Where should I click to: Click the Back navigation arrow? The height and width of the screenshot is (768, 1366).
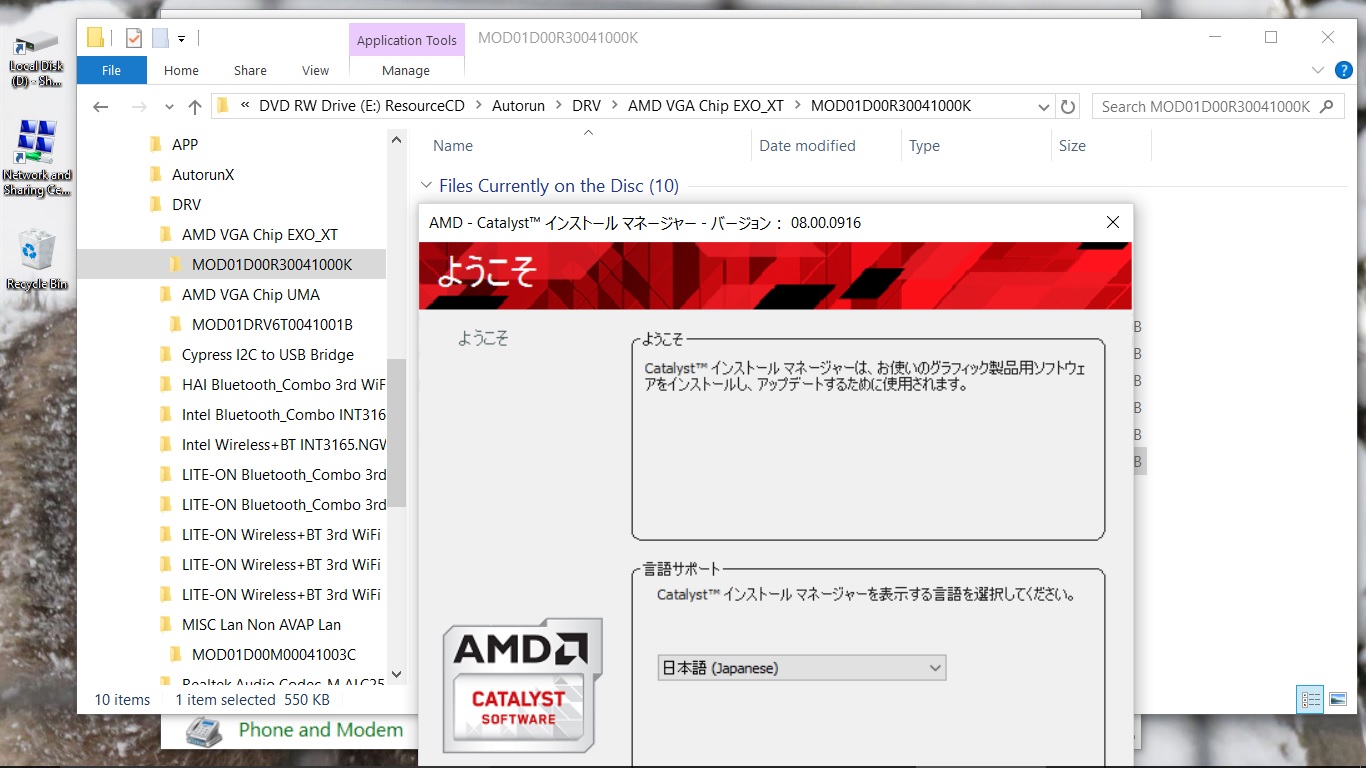pyautogui.click(x=100, y=106)
